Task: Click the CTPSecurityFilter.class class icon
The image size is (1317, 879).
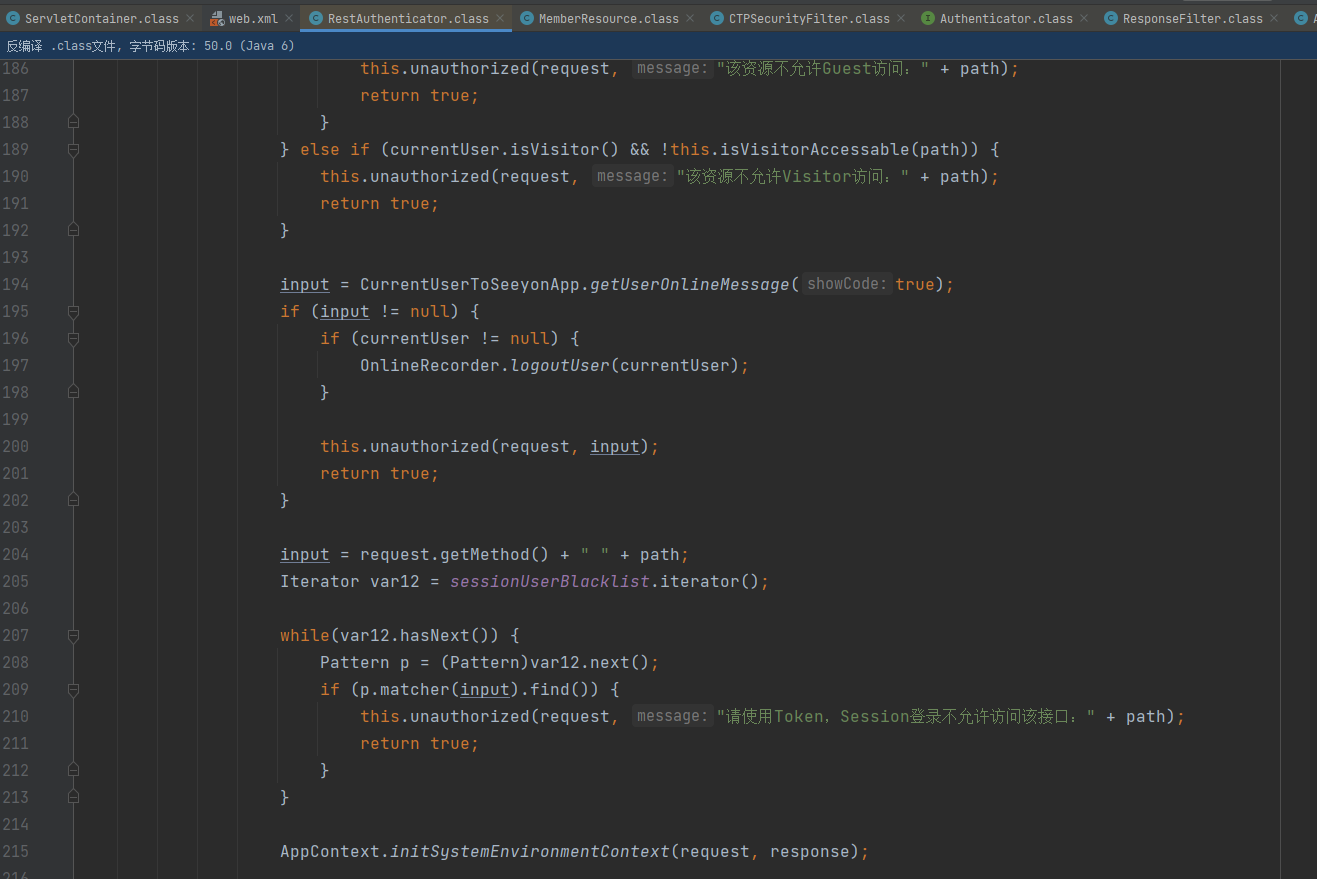Action: click(718, 18)
